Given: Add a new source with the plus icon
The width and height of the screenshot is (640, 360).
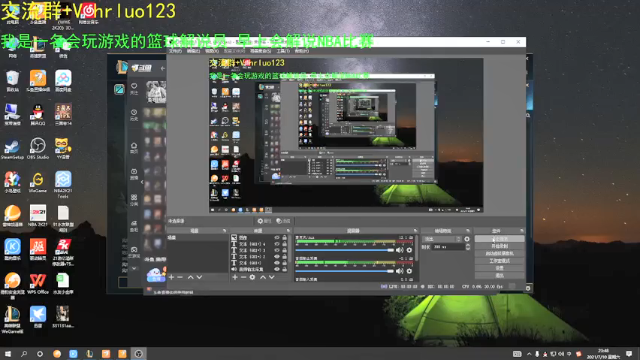Looking at the screenshot, I should pyautogui.click(x=235, y=277).
